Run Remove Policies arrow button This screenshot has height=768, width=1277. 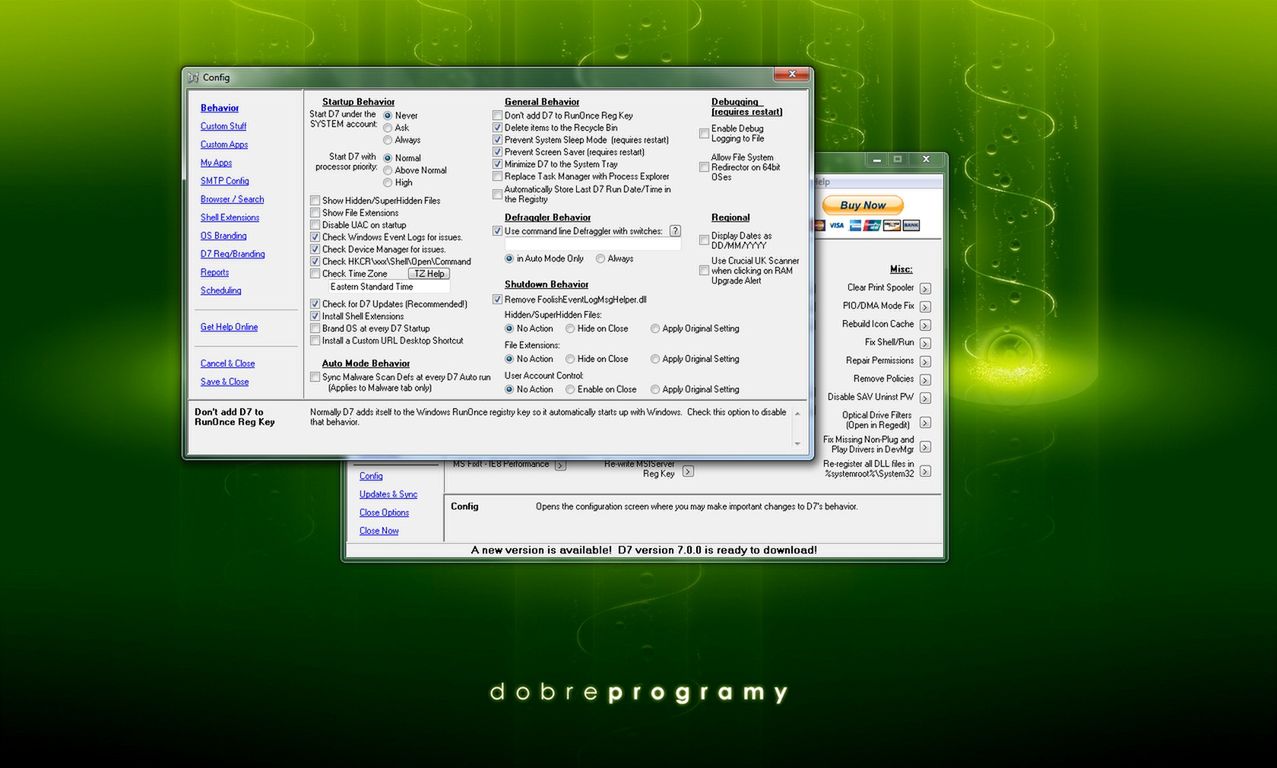point(925,380)
